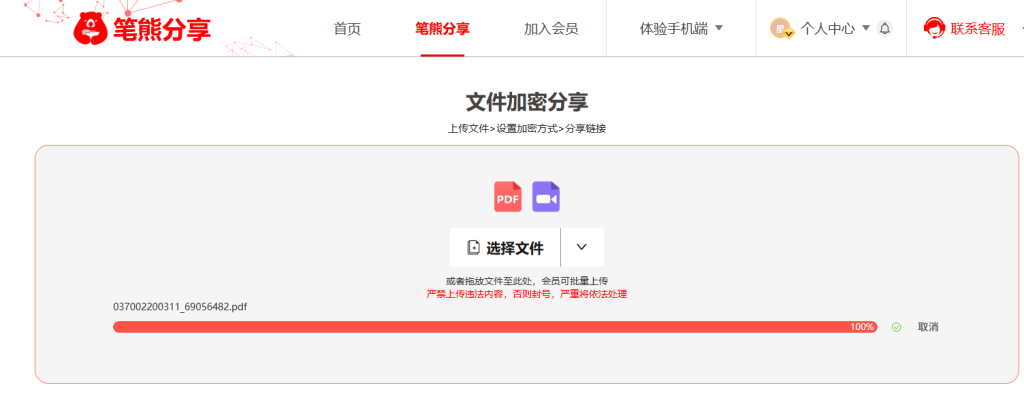Viewport: 1024px width, 396px height.
Task: Click the red PDF file icon
Action: (507, 197)
